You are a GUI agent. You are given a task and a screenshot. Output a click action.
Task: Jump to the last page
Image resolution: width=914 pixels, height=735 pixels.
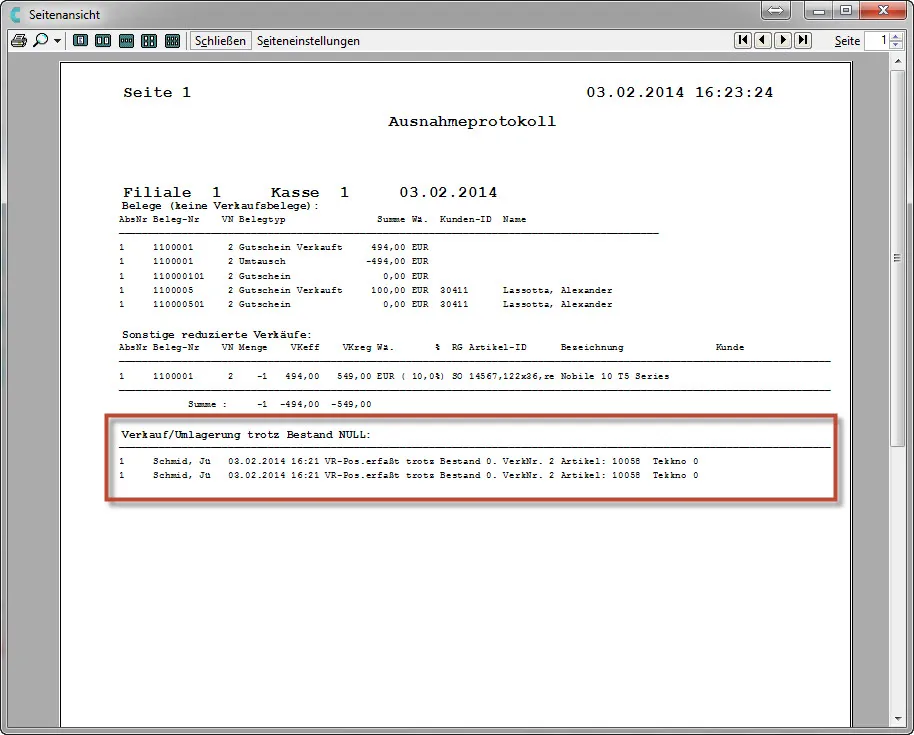(802, 40)
